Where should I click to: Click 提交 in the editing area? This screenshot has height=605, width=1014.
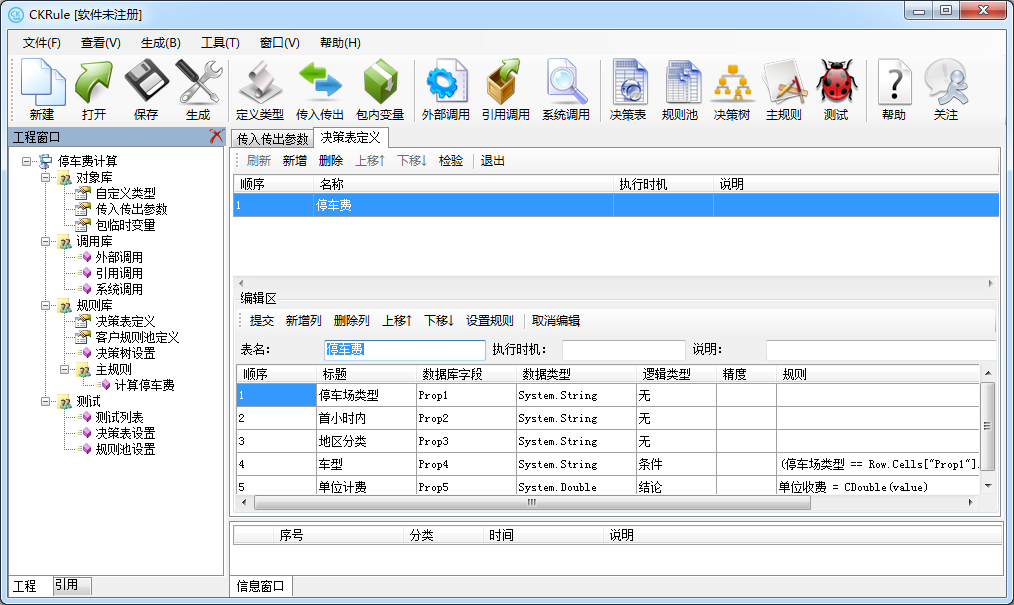point(262,321)
